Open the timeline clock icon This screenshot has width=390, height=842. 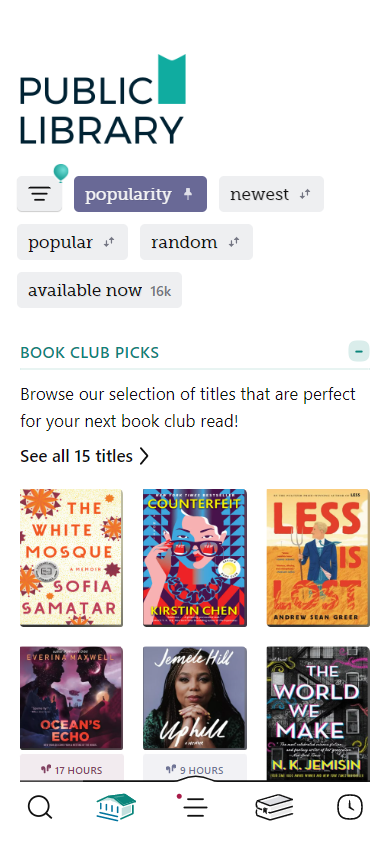(350, 807)
